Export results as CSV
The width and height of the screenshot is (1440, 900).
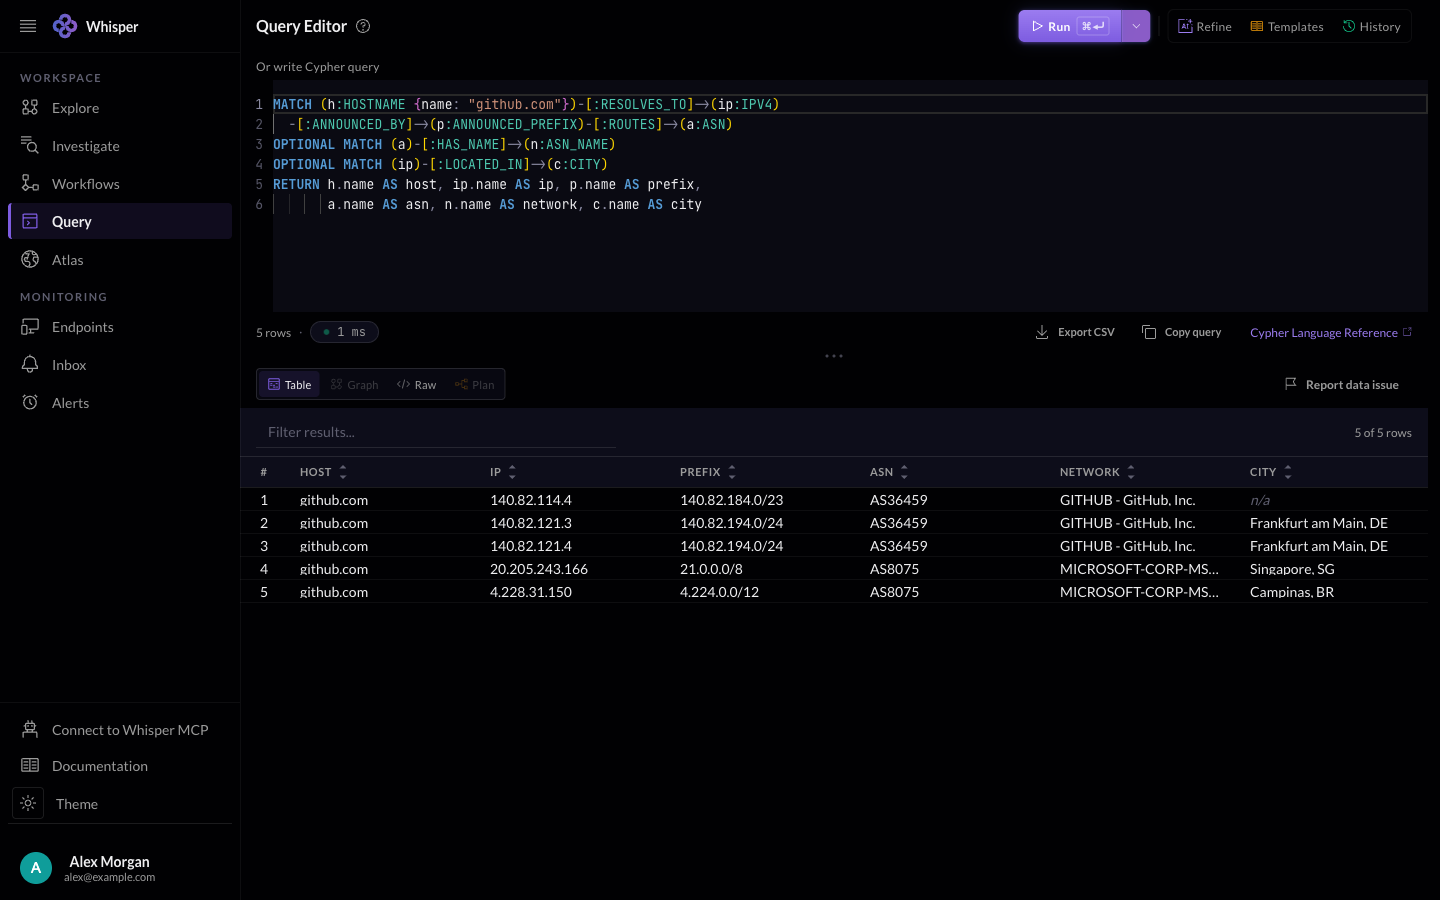pos(1075,332)
